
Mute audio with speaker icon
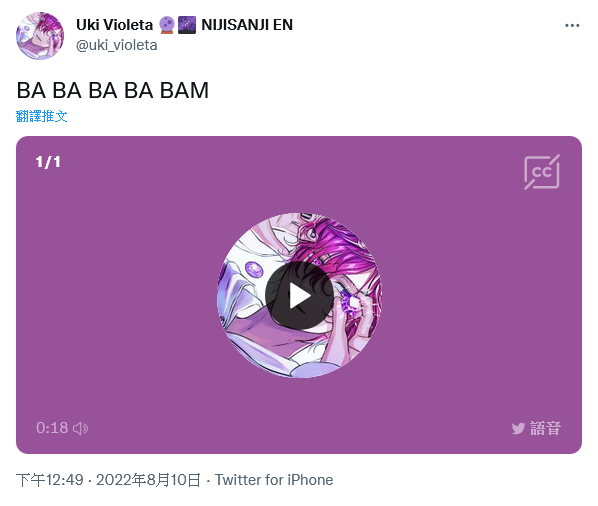(x=80, y=428)
